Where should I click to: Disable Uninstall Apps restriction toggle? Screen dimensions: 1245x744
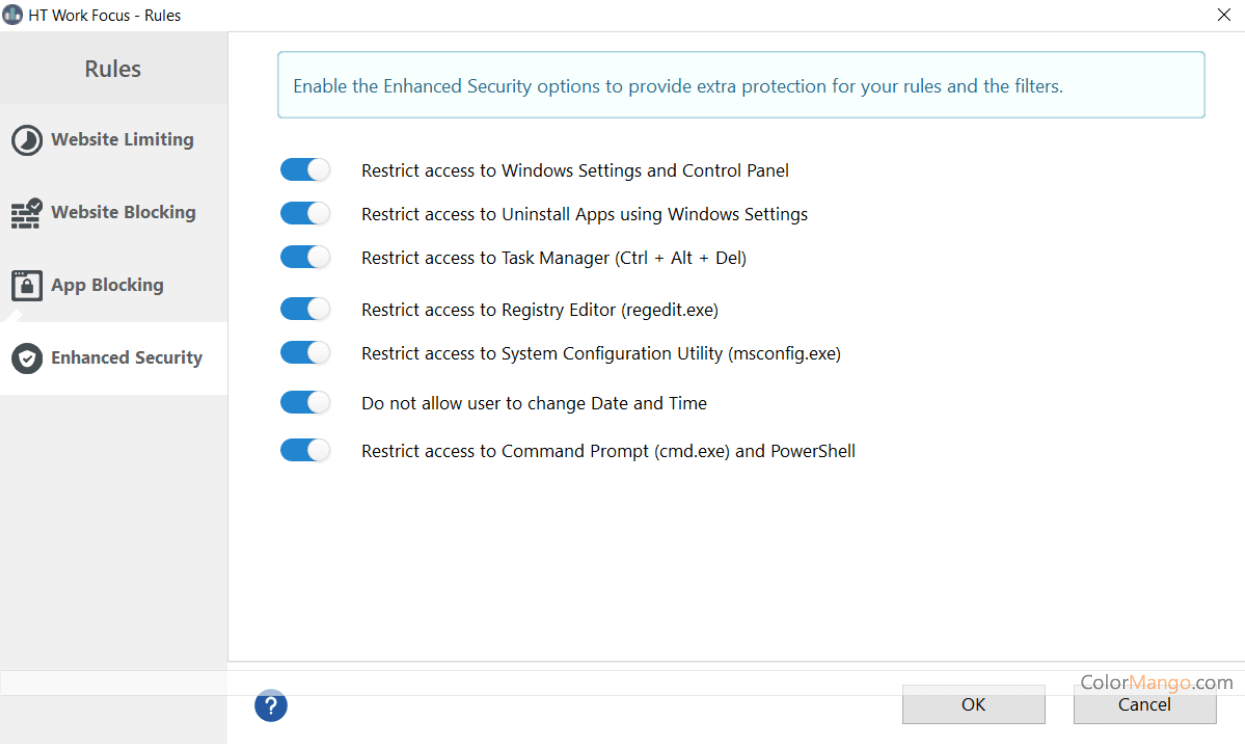pyautogui.click(x=305, y=214)
